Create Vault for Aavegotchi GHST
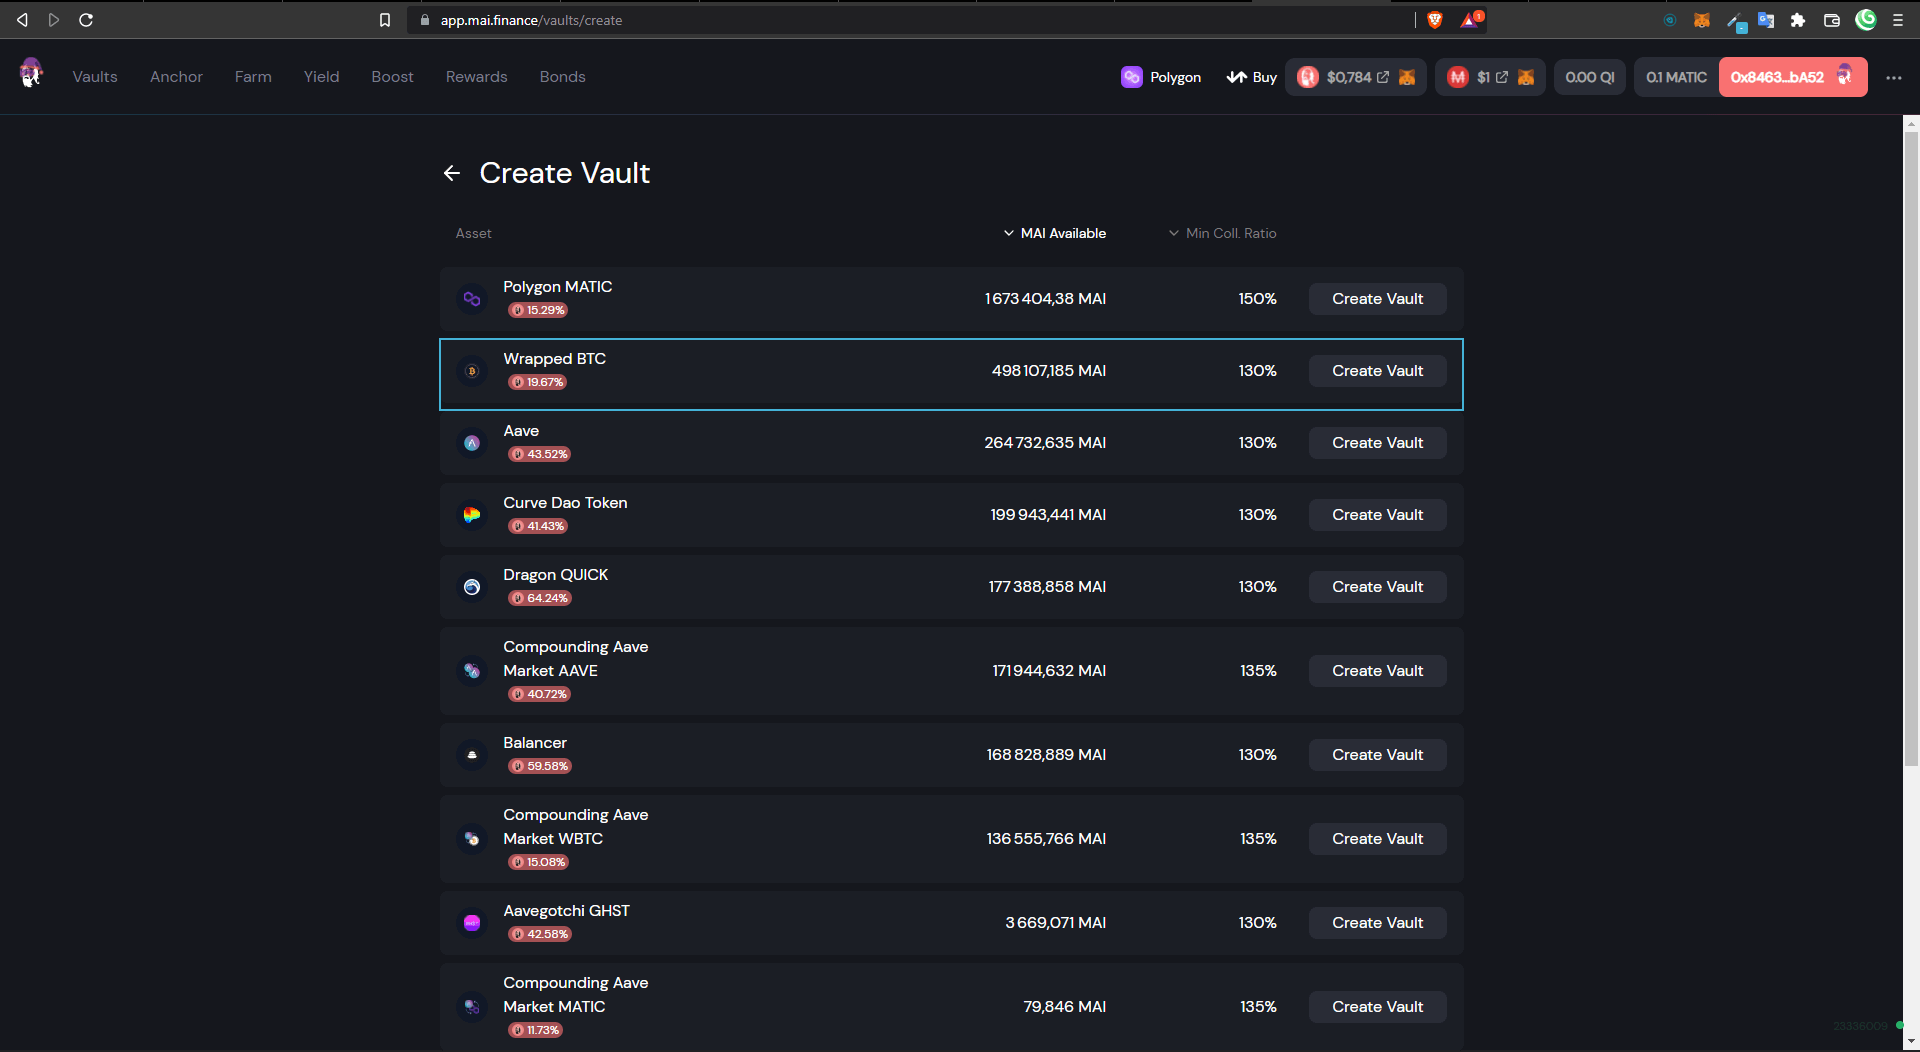This screenshot has height=1052, width=1920. pos(1377,923)
